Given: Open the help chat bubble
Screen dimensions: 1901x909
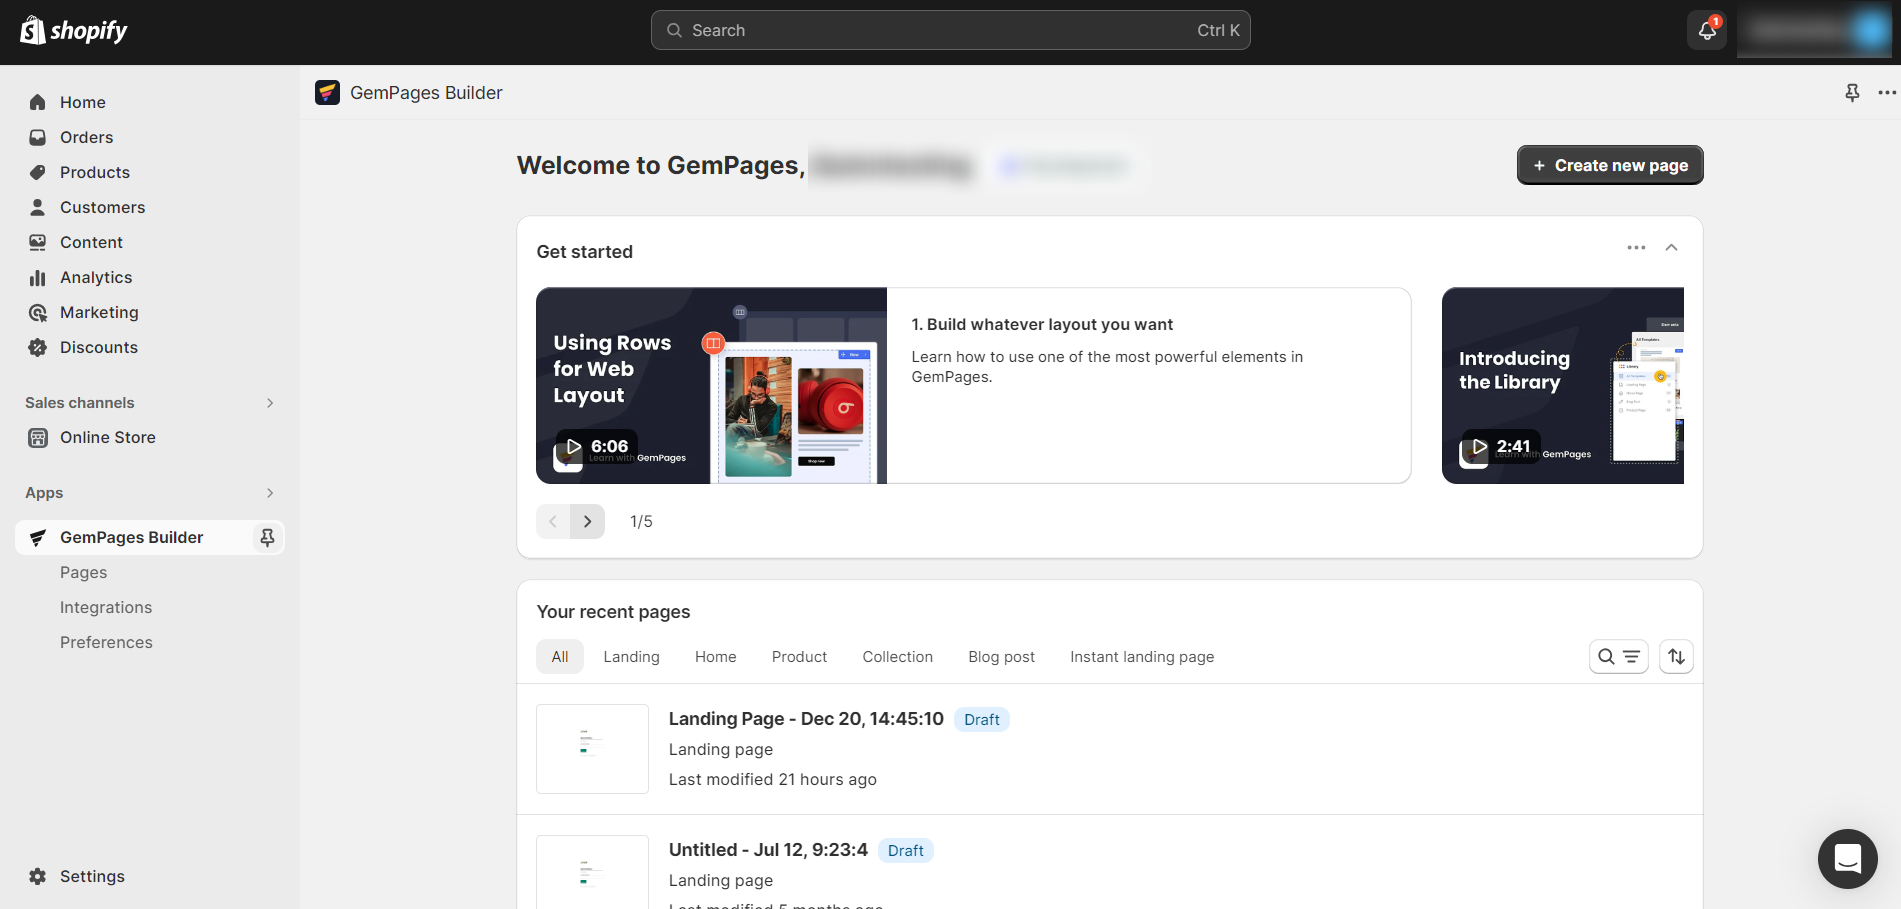Looking at the screenshot, I should click(x=1846, y=858).
